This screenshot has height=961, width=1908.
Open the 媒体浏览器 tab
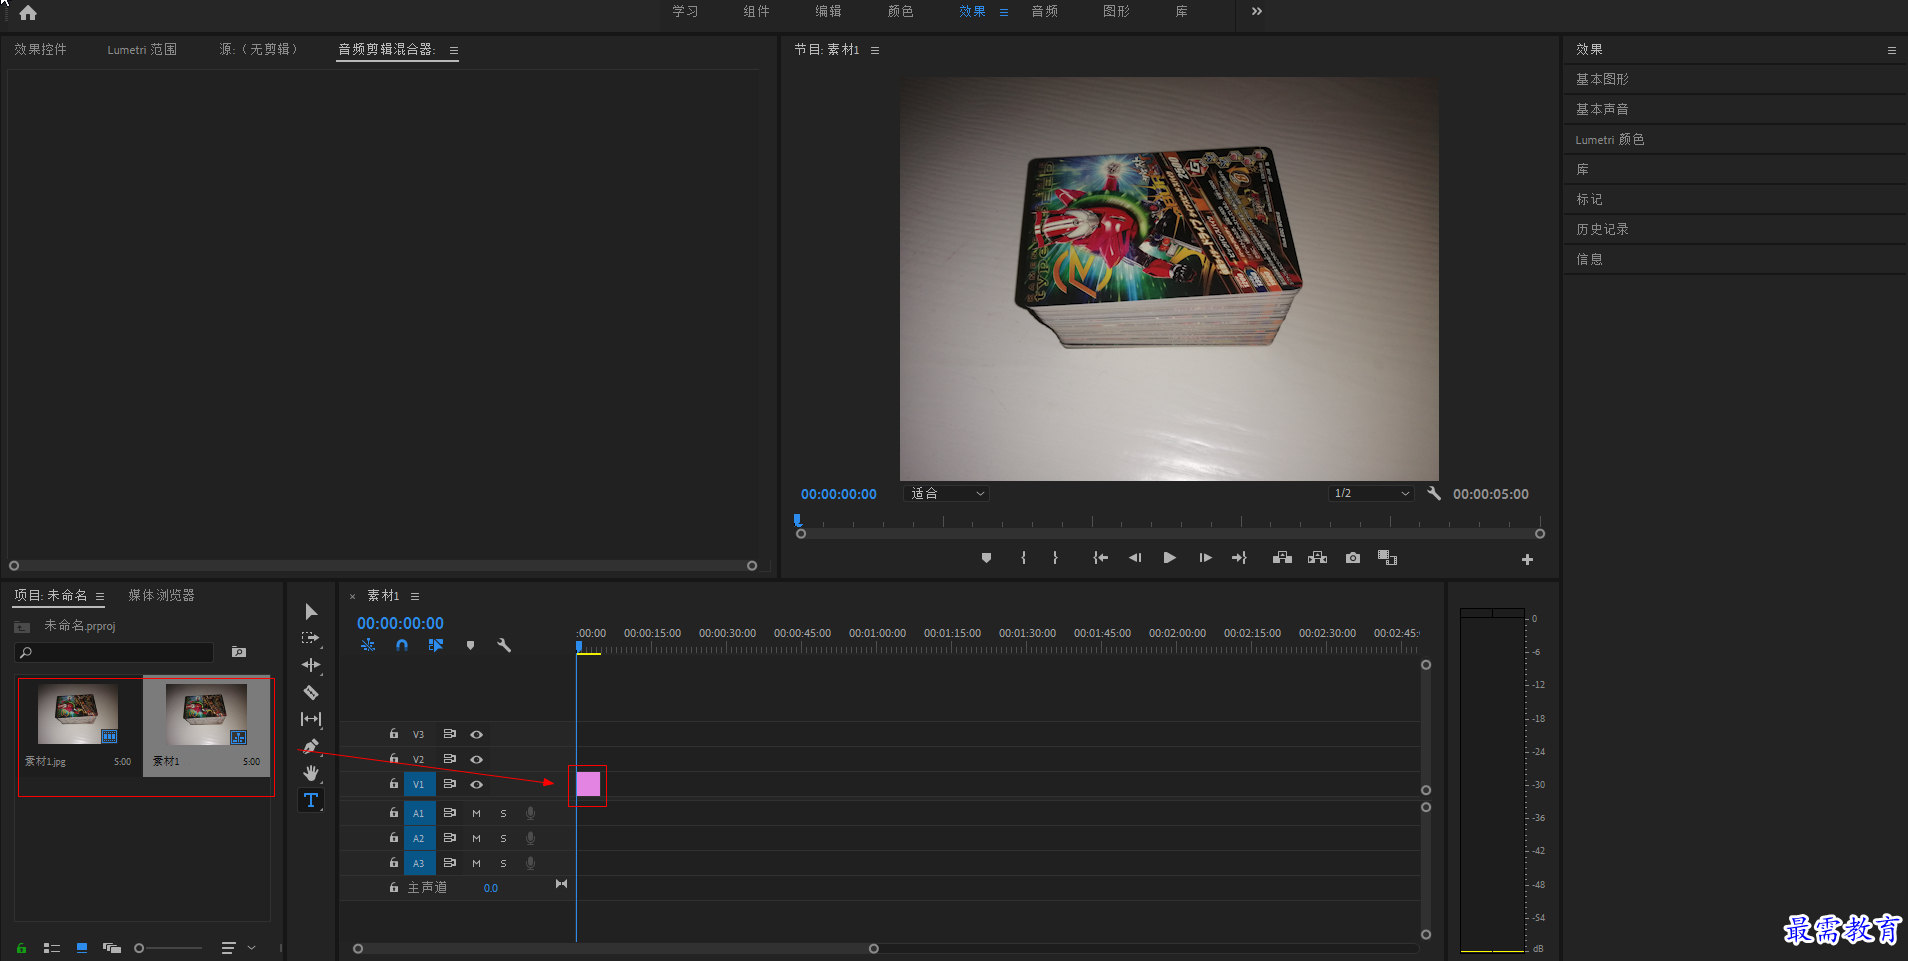161,595
